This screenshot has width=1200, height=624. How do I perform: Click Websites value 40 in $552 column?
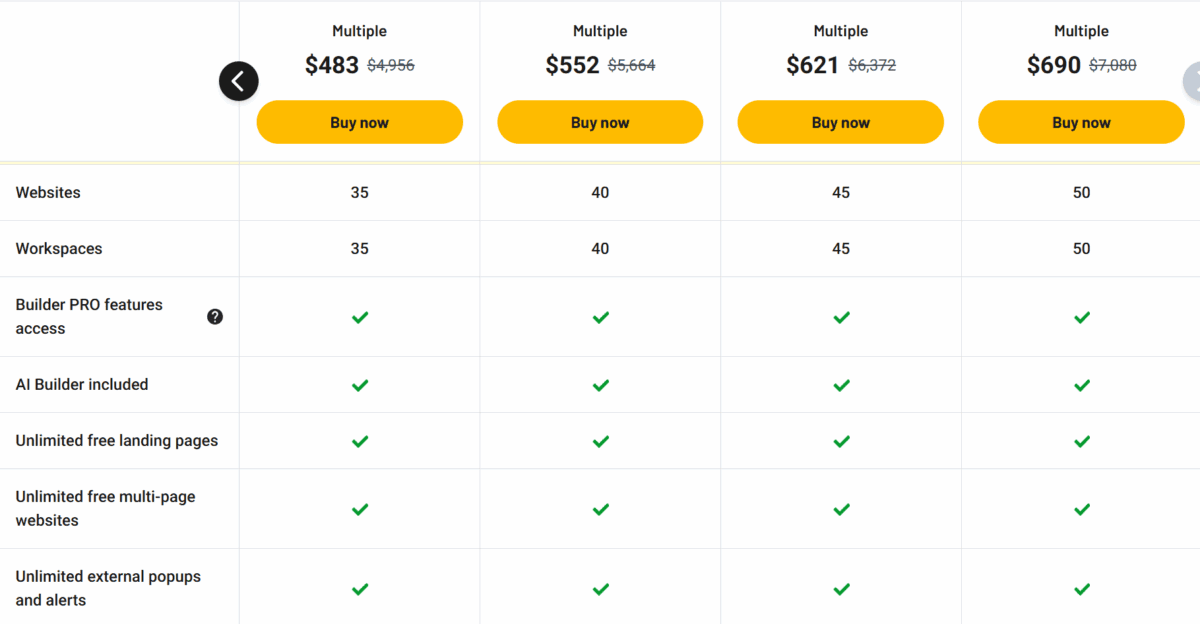coord(600,192)
